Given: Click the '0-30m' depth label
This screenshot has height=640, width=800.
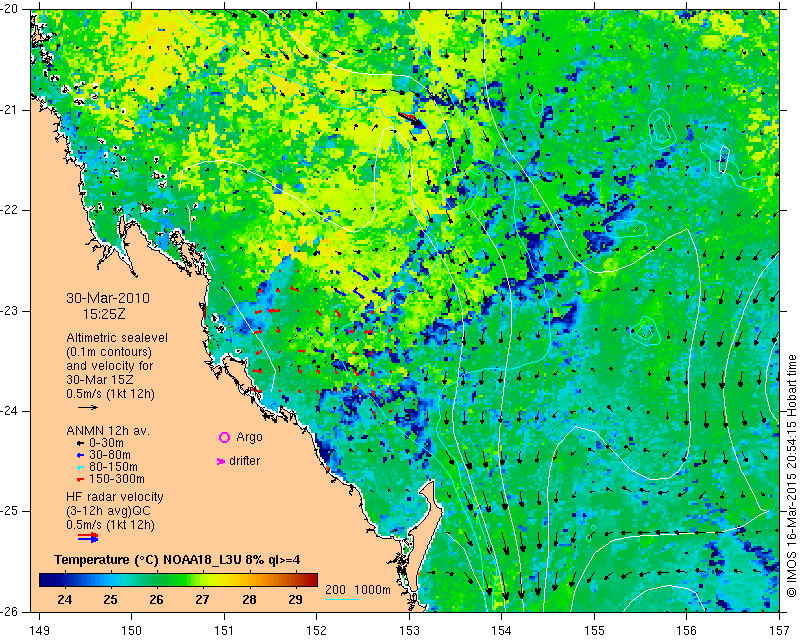Looking at the screenshot, I should click(106, 443).
